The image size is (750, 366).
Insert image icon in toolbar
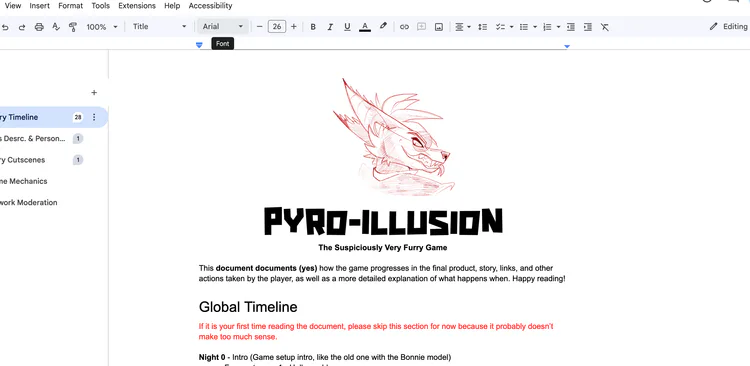pos(439,27)
